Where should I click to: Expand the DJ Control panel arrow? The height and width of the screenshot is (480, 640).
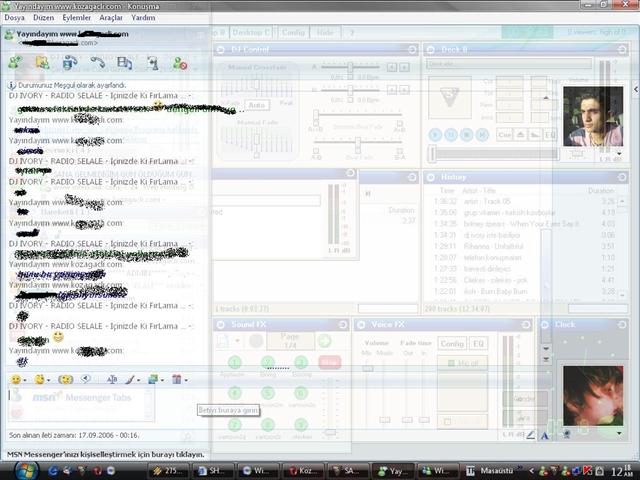click(411, 49)
